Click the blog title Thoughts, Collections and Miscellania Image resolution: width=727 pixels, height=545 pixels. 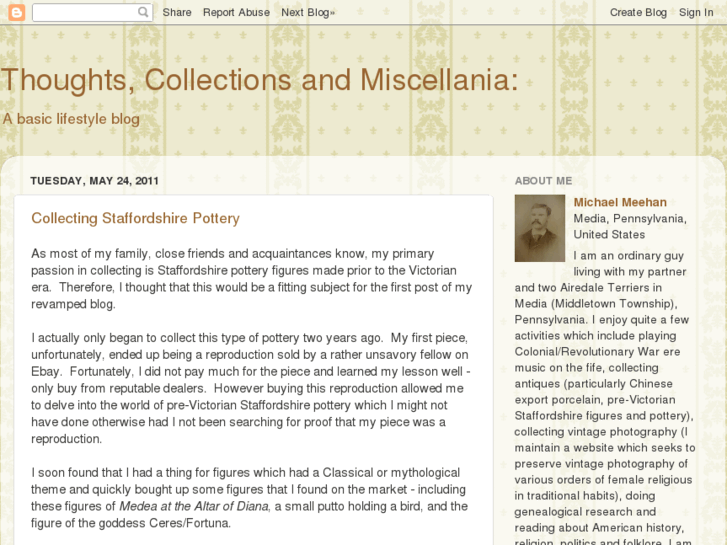coord(259,80)
